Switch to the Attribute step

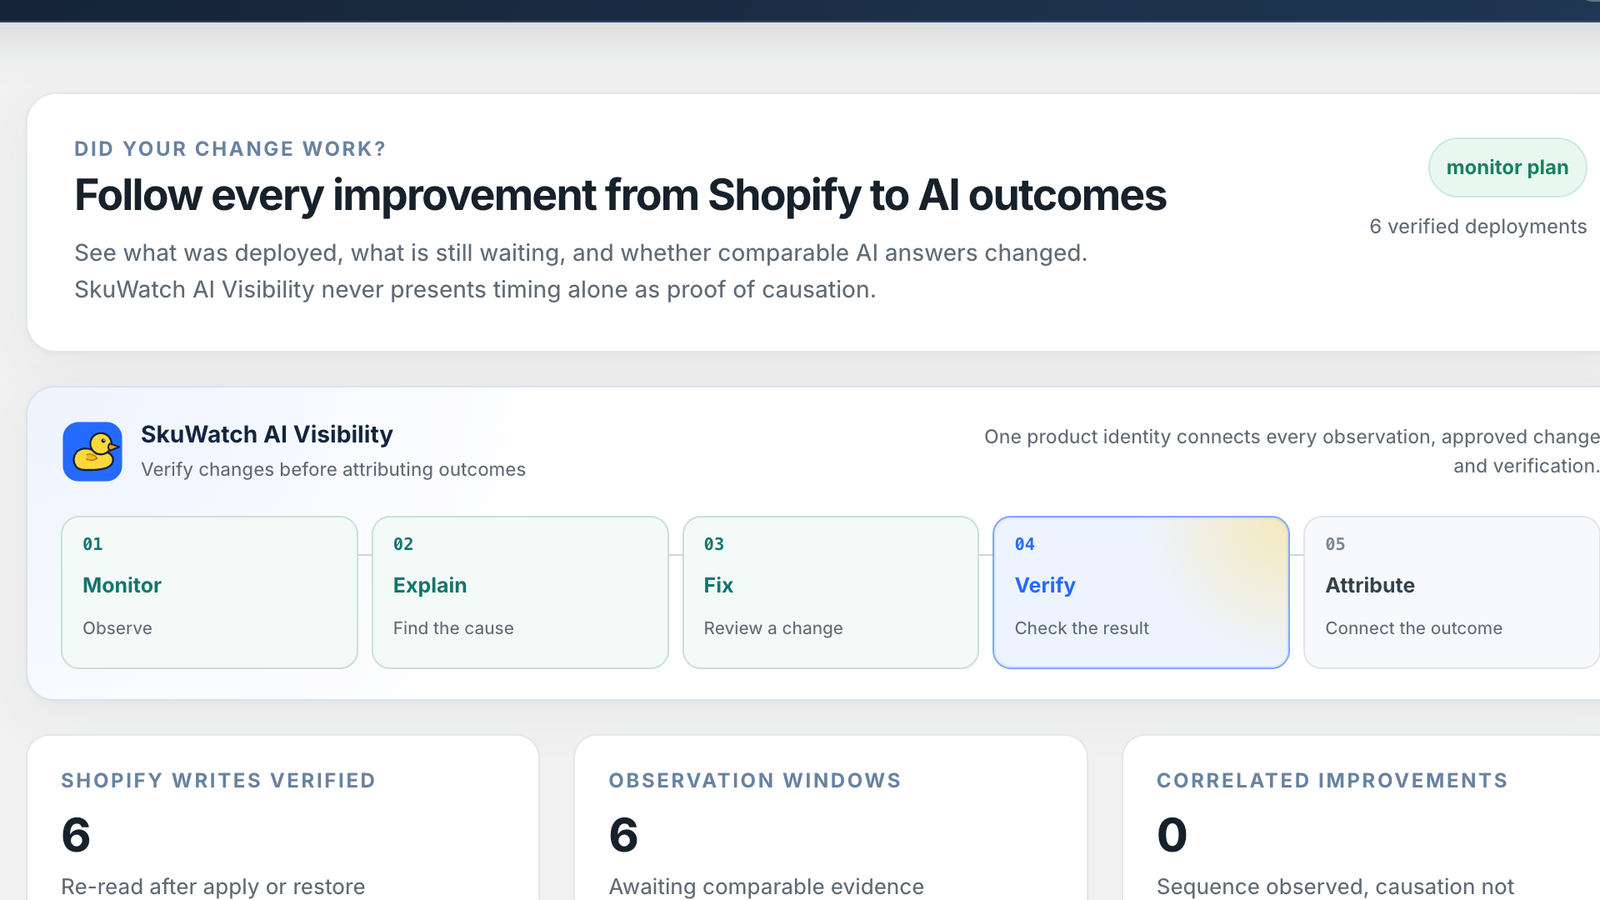[x=1452, y=592]
